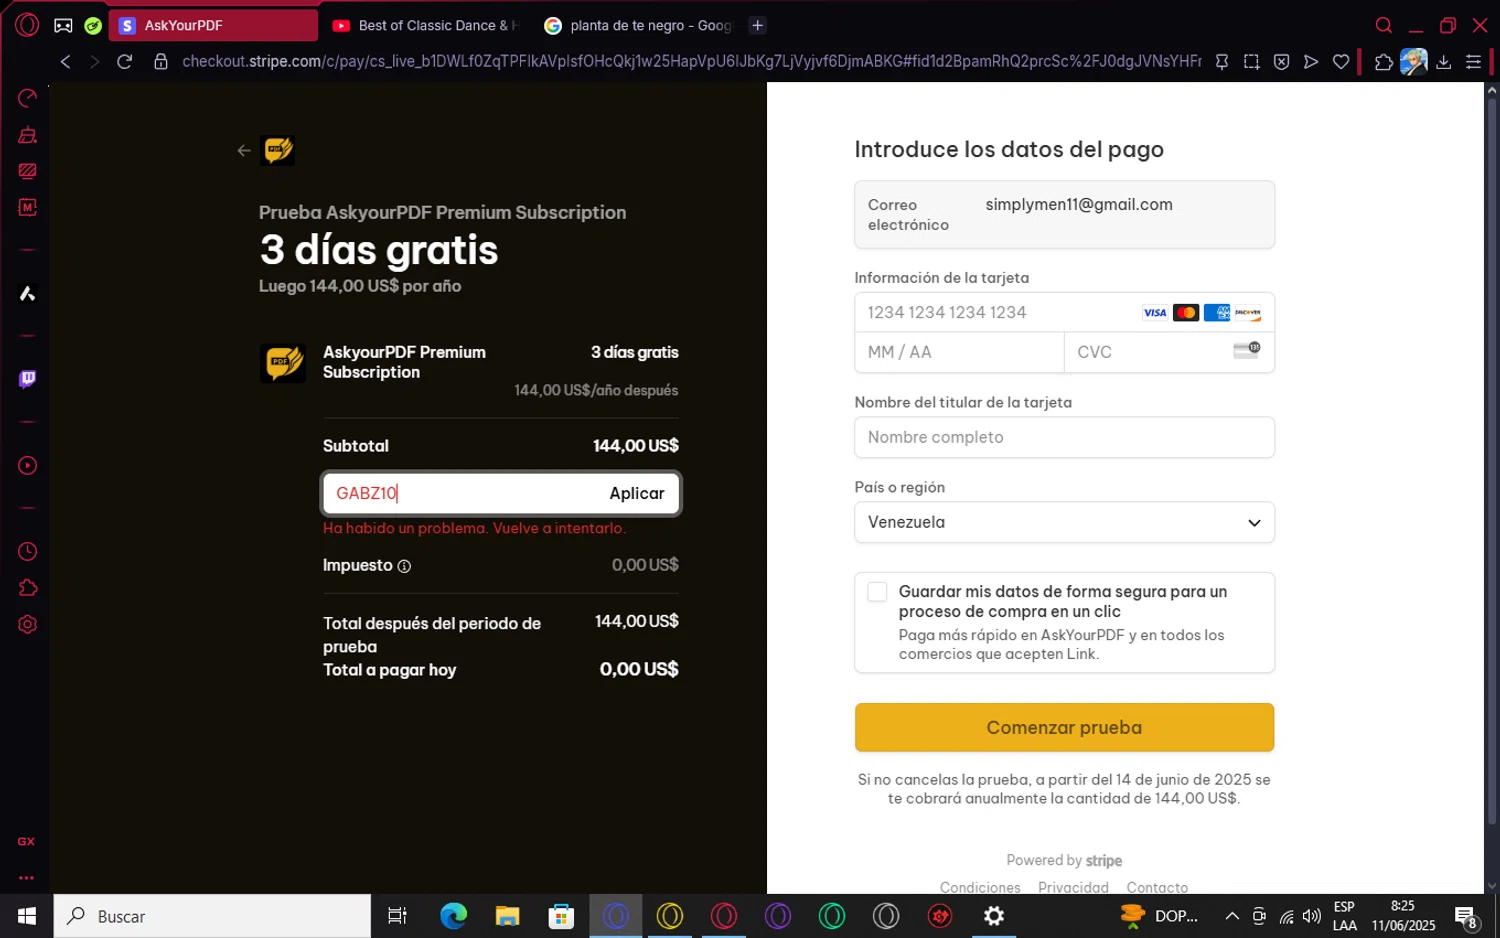This screenshot has width=1500, height=938.
Task: Open the snapshot capture tool icon
Action: [1251, 62]
